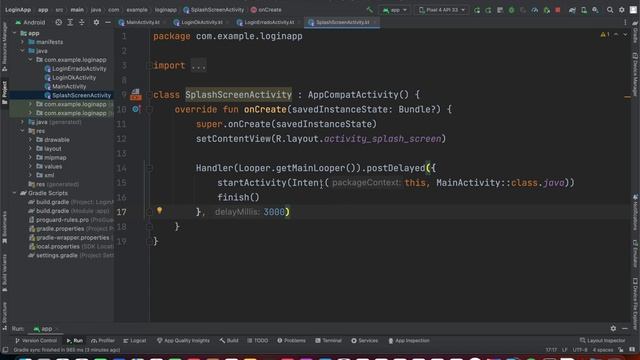Expand the values folder
The width and height of the screenshot is (640, 360).
pyautogui.click(x=30, y=167)
